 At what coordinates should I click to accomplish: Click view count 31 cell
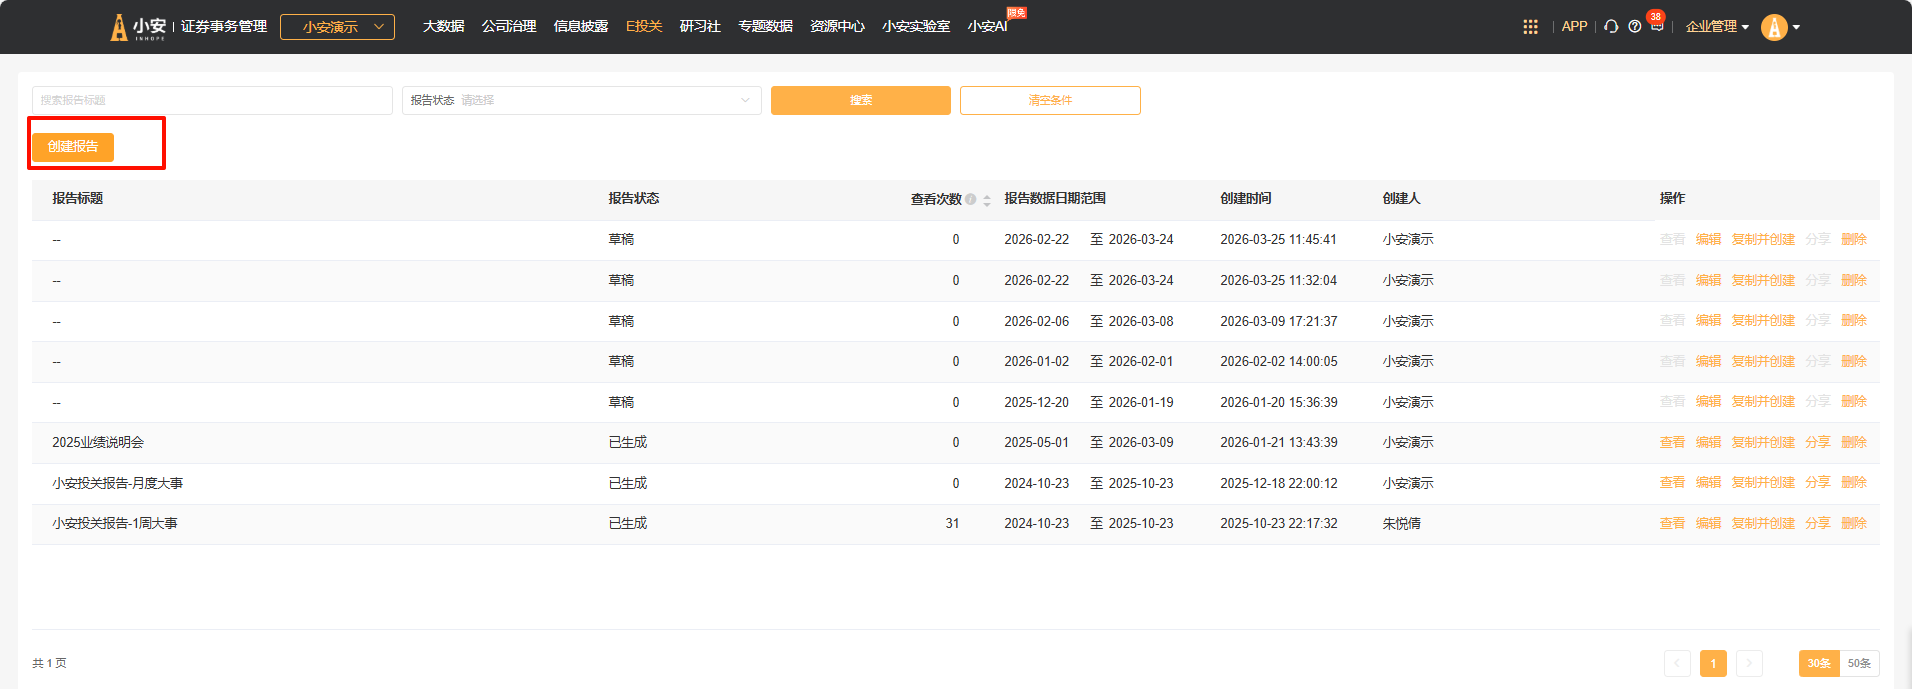(x=952, y=524)
